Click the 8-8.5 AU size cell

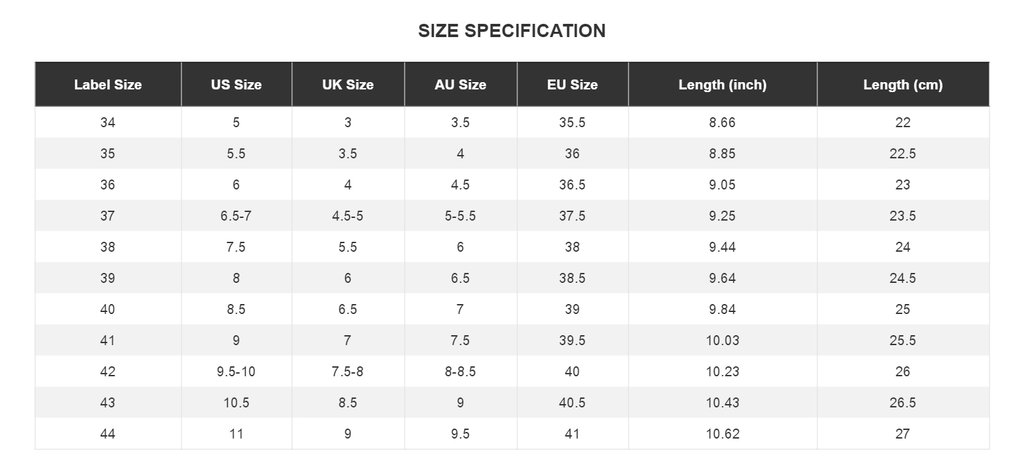[460, 372]
